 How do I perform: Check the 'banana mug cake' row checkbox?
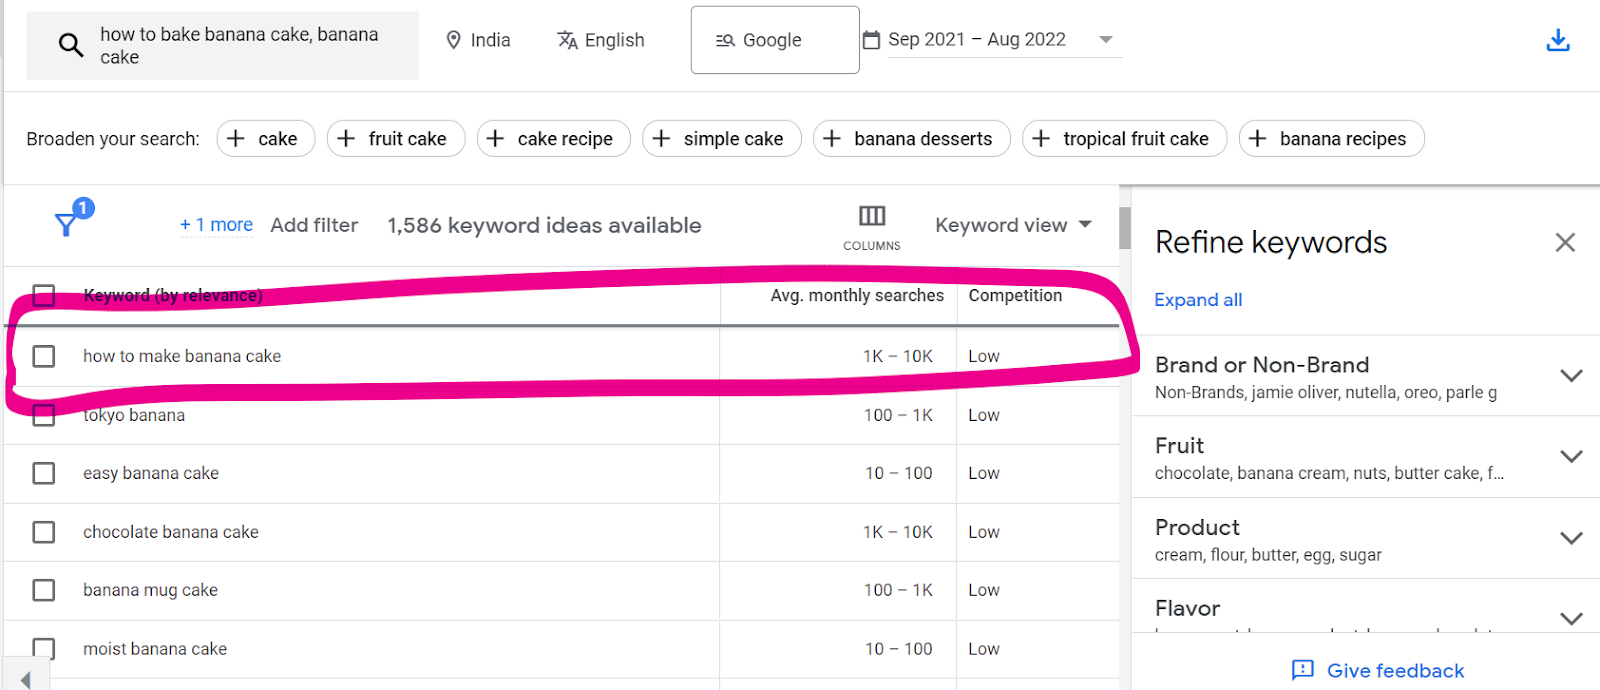point(44,590)
